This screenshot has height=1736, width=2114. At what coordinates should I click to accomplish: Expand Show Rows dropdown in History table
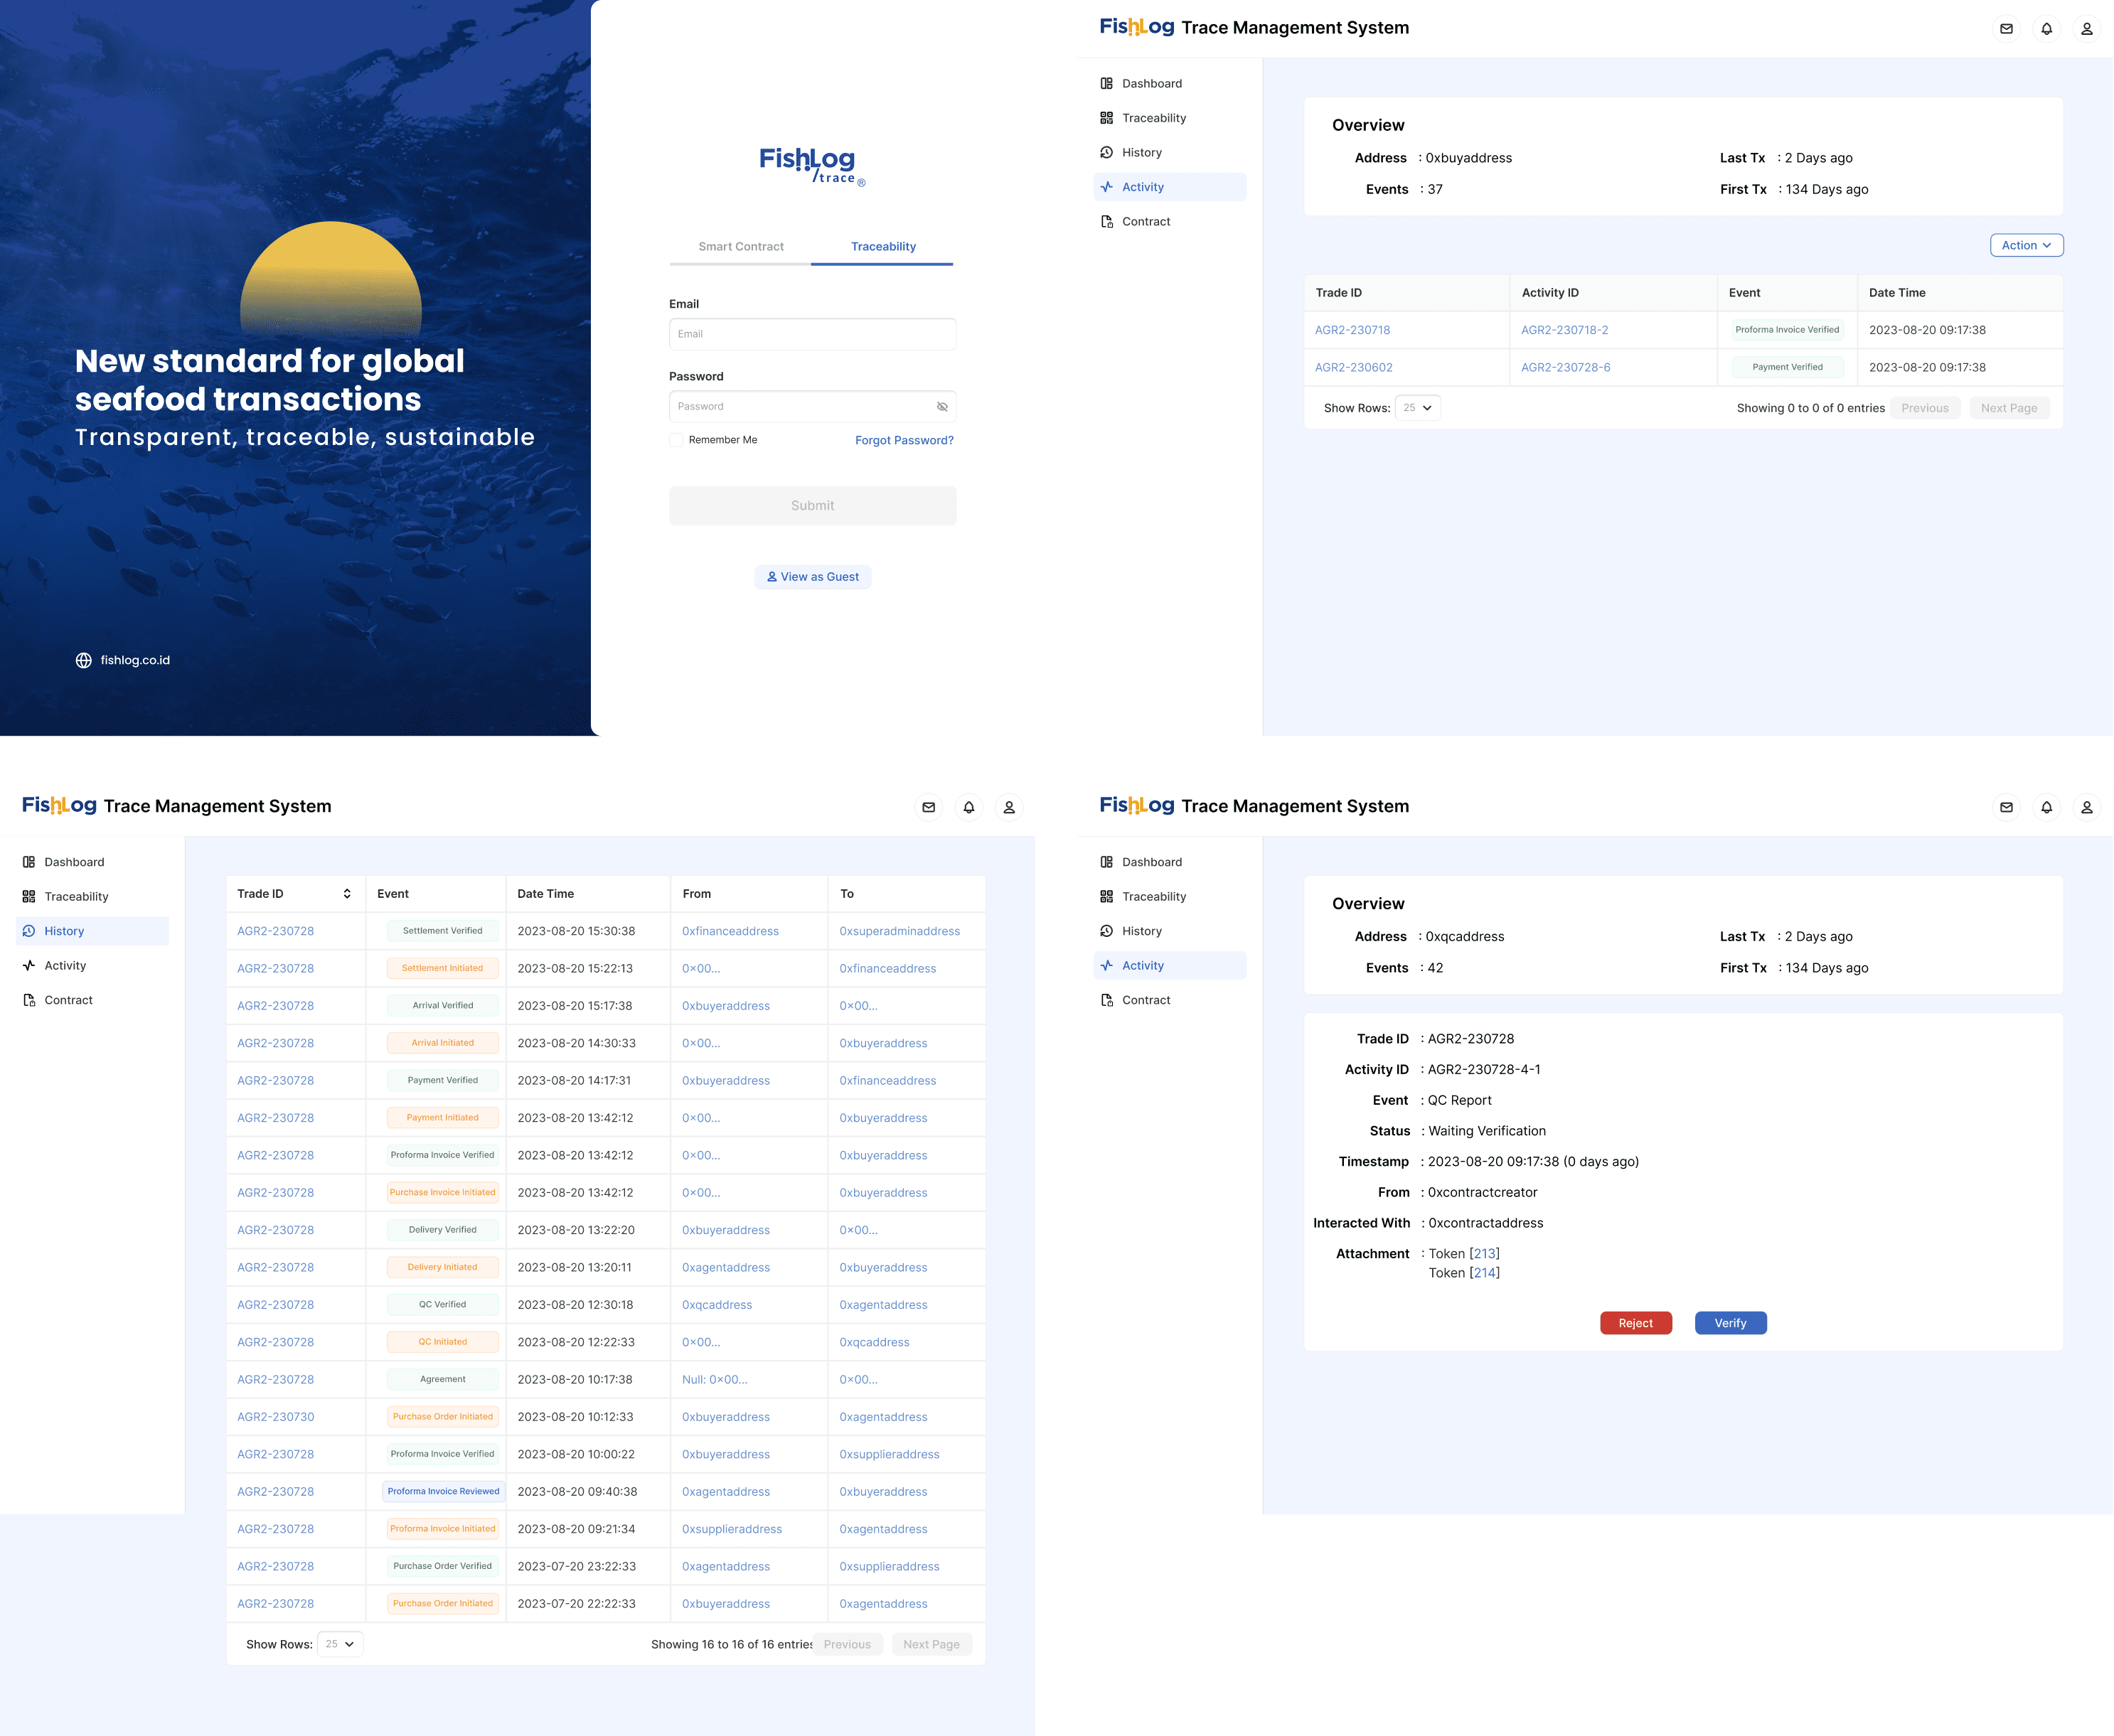[340, 1644]
